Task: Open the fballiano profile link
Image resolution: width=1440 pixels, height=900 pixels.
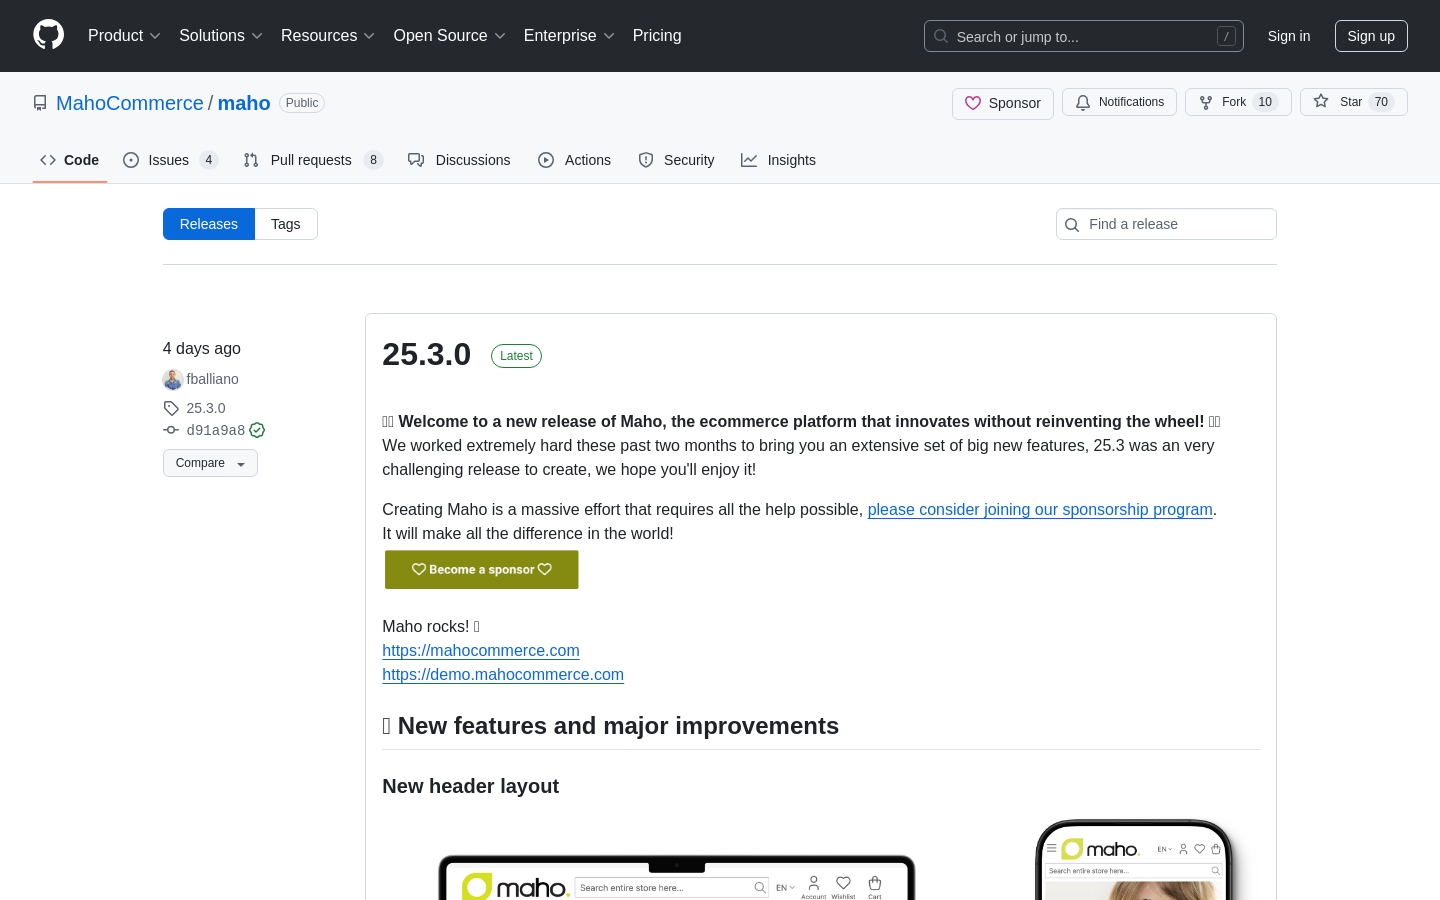Action: coord(213,379)
